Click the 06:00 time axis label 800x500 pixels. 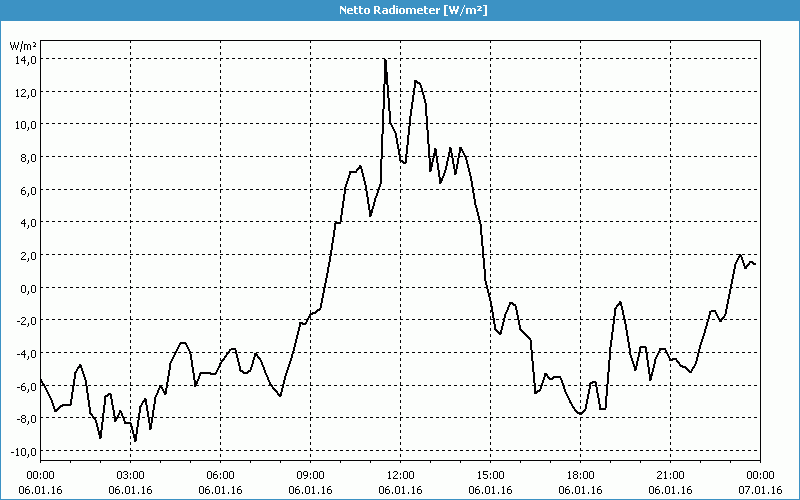[220, 476]
